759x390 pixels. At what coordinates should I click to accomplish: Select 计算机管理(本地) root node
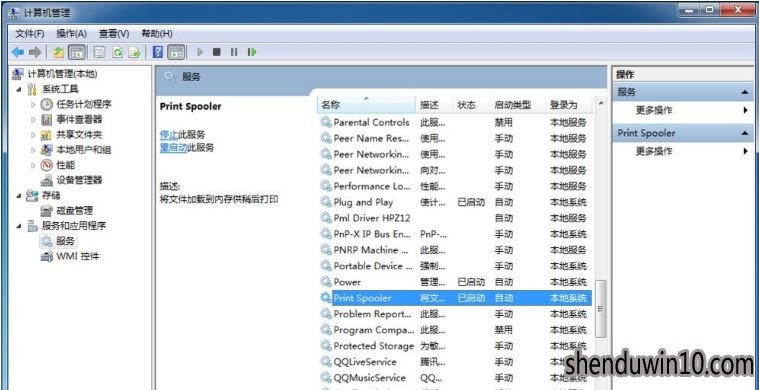pos(62,74)
